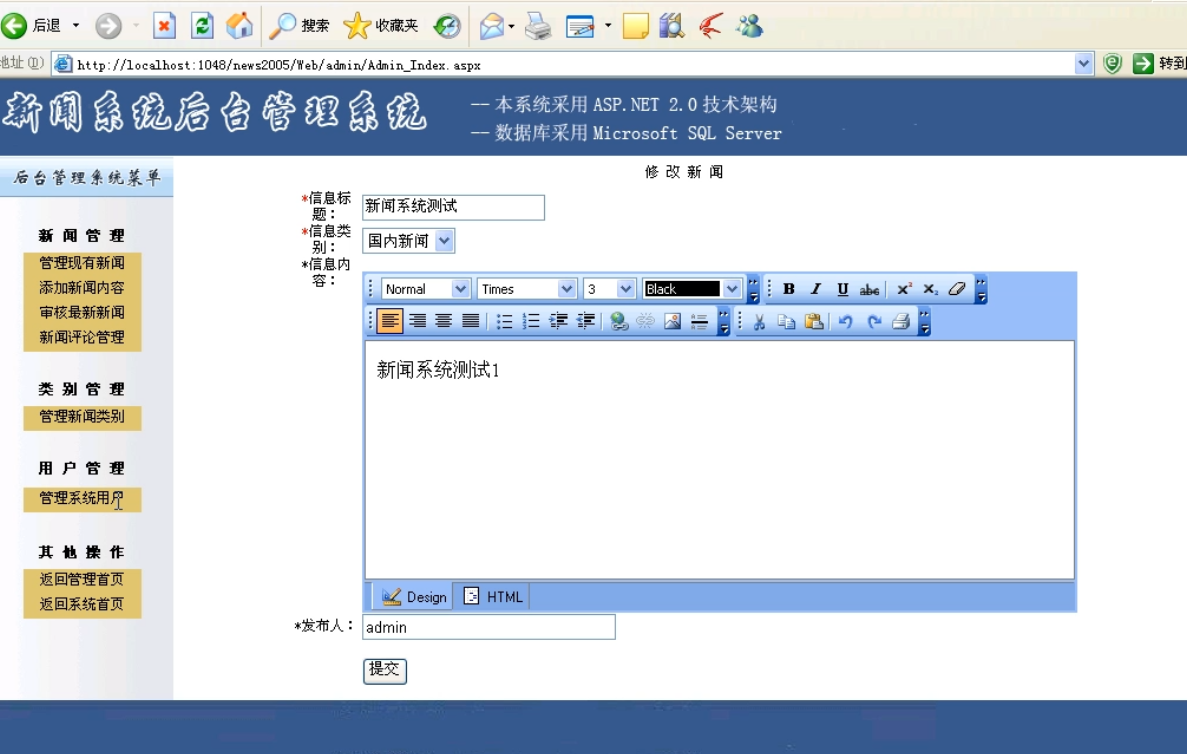Expand the font toolbar overflow chevron
Viewport: 1187px width, 754px height.
[753, 289]
